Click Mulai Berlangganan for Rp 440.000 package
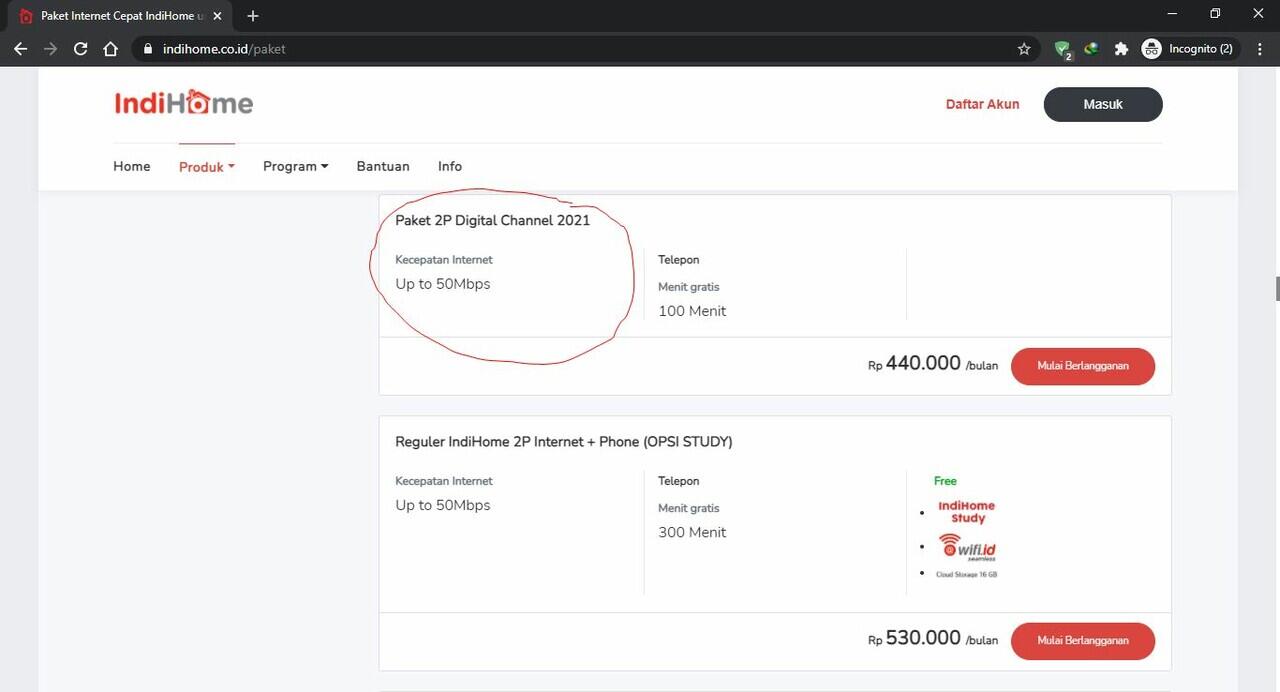1280x692 pixels. point(1083,366)
